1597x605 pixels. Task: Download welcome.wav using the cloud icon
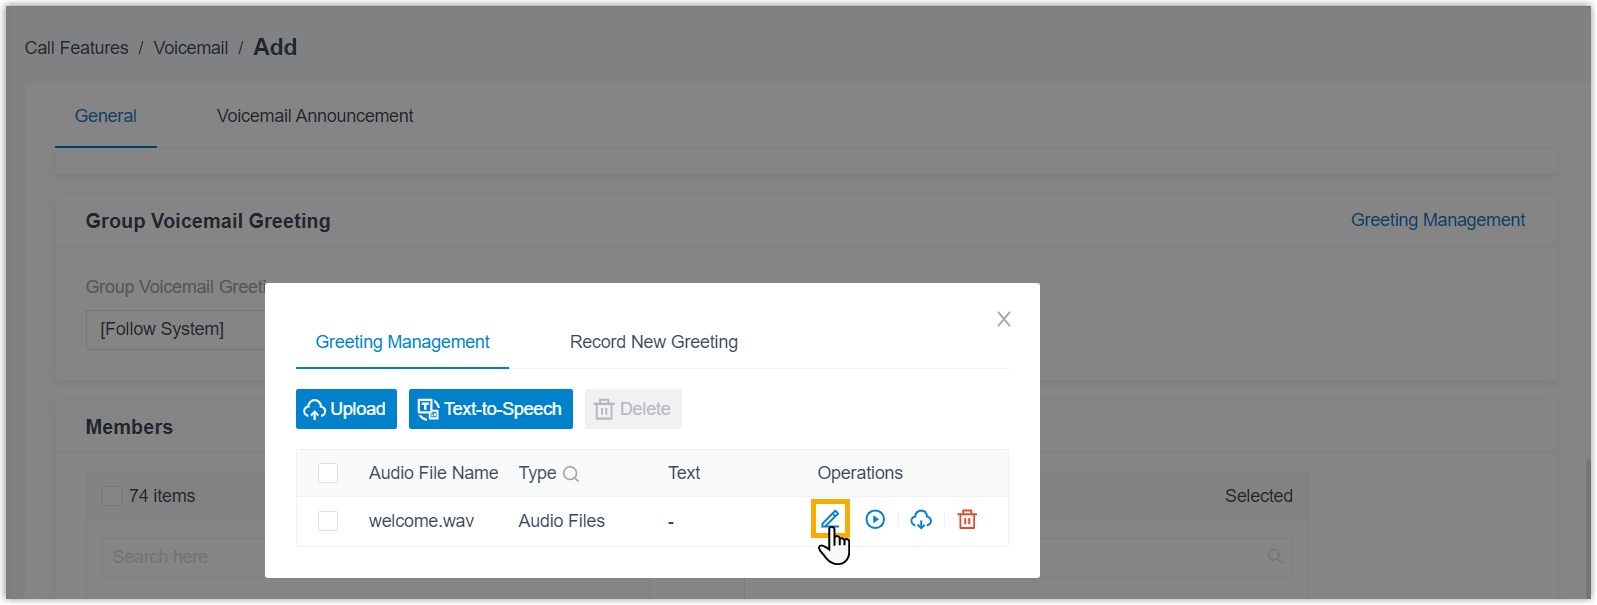click(x=921, y=519)
